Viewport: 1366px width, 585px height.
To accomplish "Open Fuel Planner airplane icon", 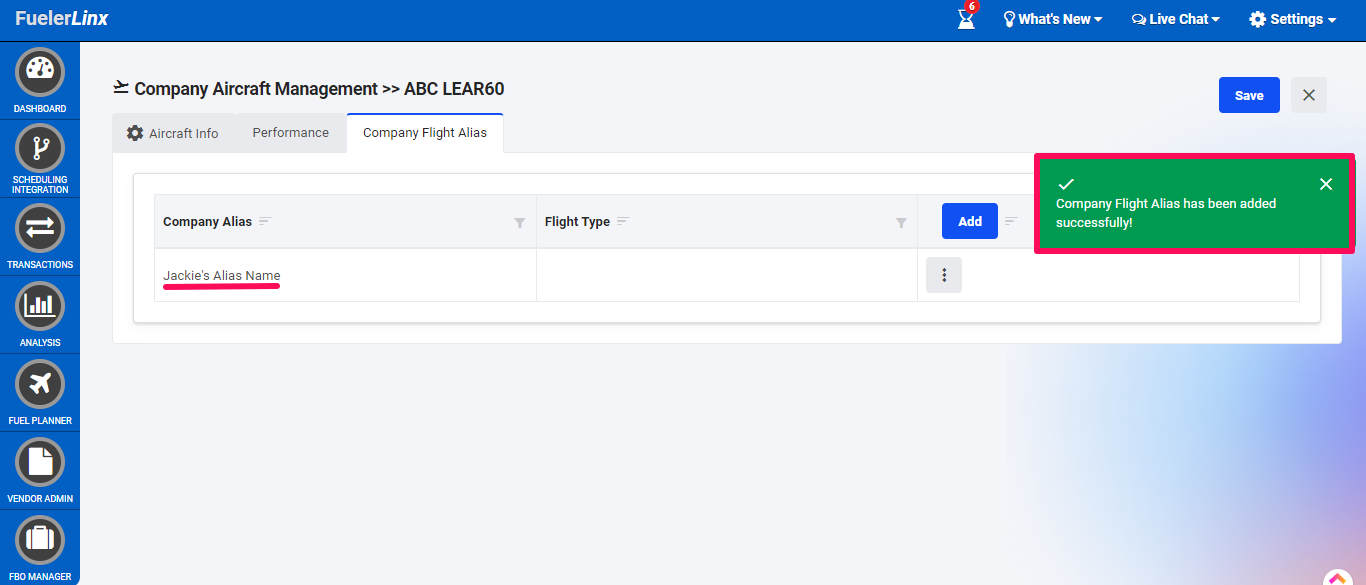I will (40, 384).
